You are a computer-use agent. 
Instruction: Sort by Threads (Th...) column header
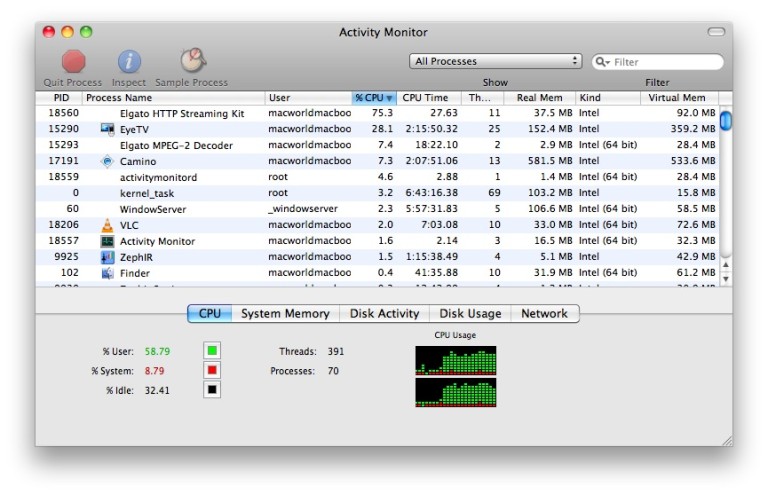pos(482,97)
